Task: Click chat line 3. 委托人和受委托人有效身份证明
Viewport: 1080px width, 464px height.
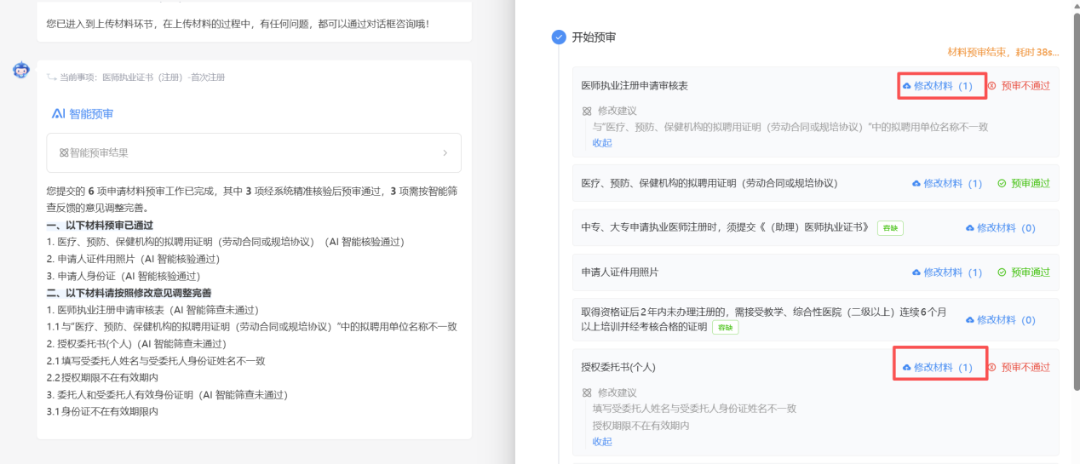Action: pyautogui.click(x=167, y=395)
